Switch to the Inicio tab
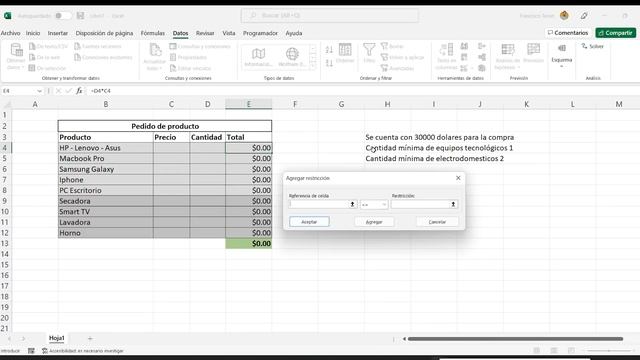The width and height of the screenshot is (640, 360). [33, 33]
